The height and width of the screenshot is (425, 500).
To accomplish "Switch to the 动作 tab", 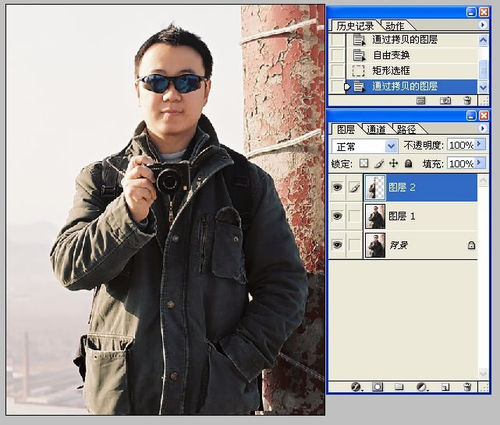I will [395, 26].
